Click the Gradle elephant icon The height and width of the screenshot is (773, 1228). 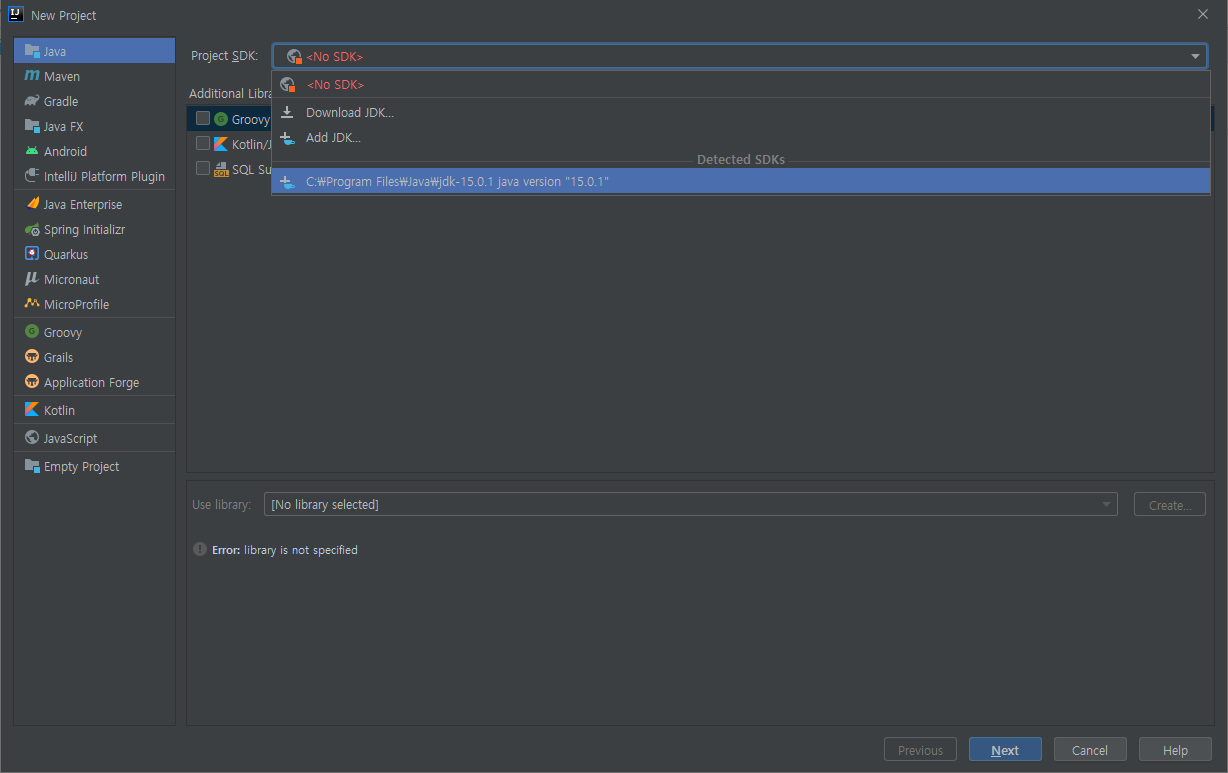click(x=32, y=101)
